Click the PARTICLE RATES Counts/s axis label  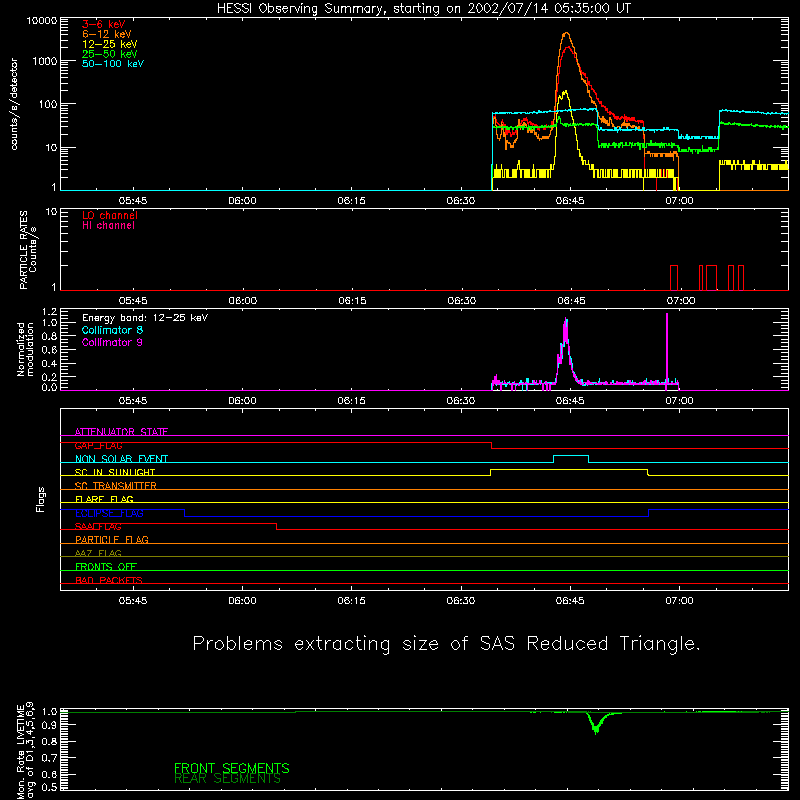click(x=28, y=251)
